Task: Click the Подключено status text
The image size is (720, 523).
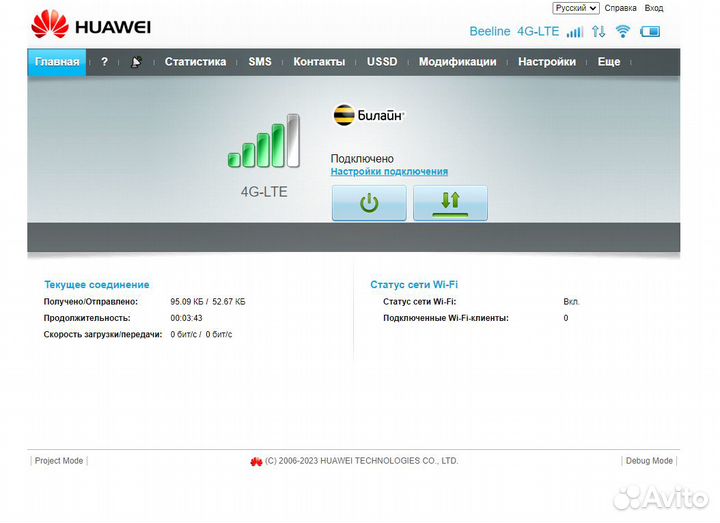Action: point(362,159)
